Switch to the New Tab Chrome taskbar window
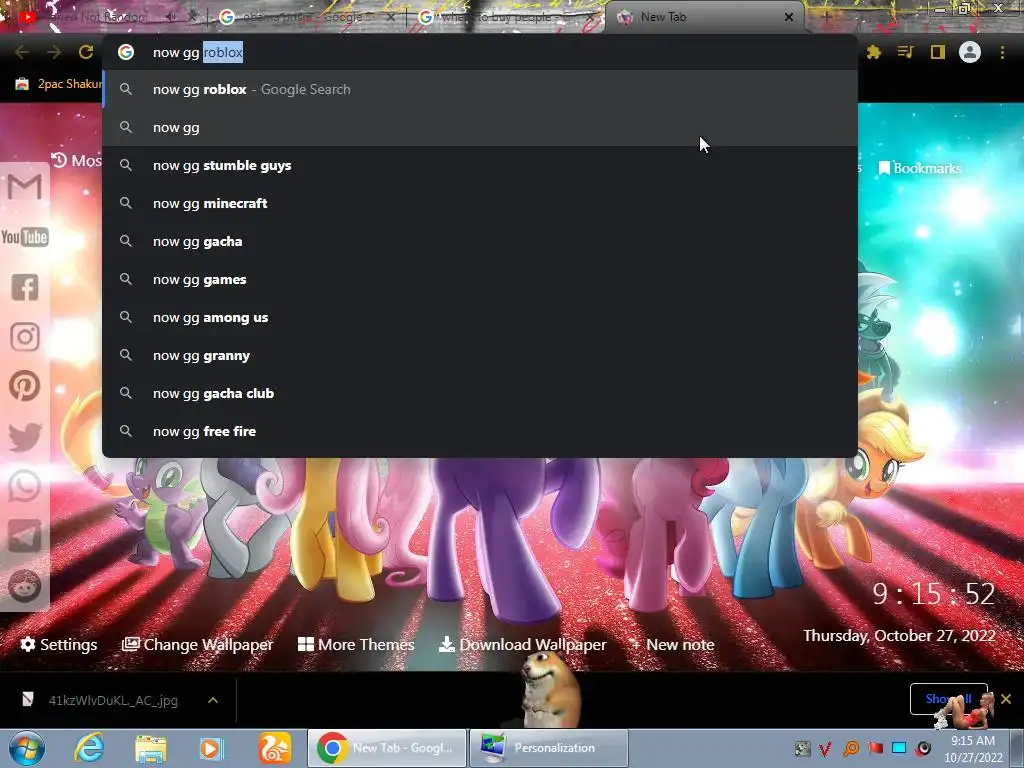 (387, 748)
